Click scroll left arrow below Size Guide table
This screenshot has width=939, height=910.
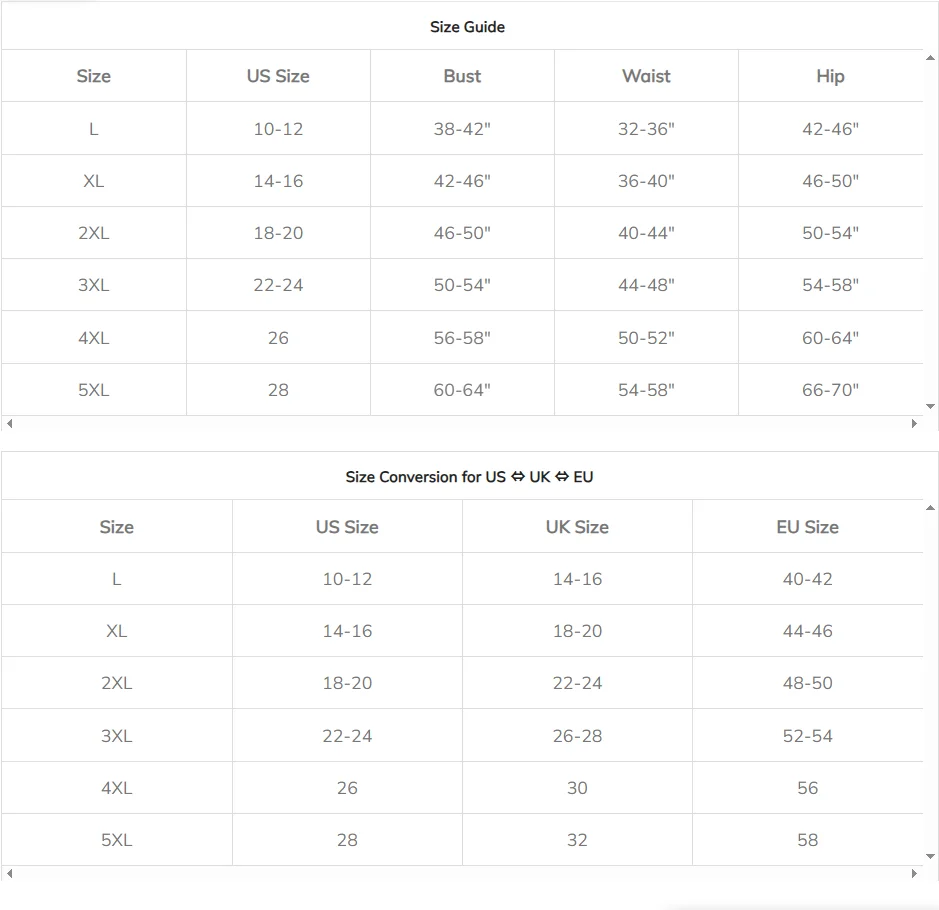coord(10,424)
